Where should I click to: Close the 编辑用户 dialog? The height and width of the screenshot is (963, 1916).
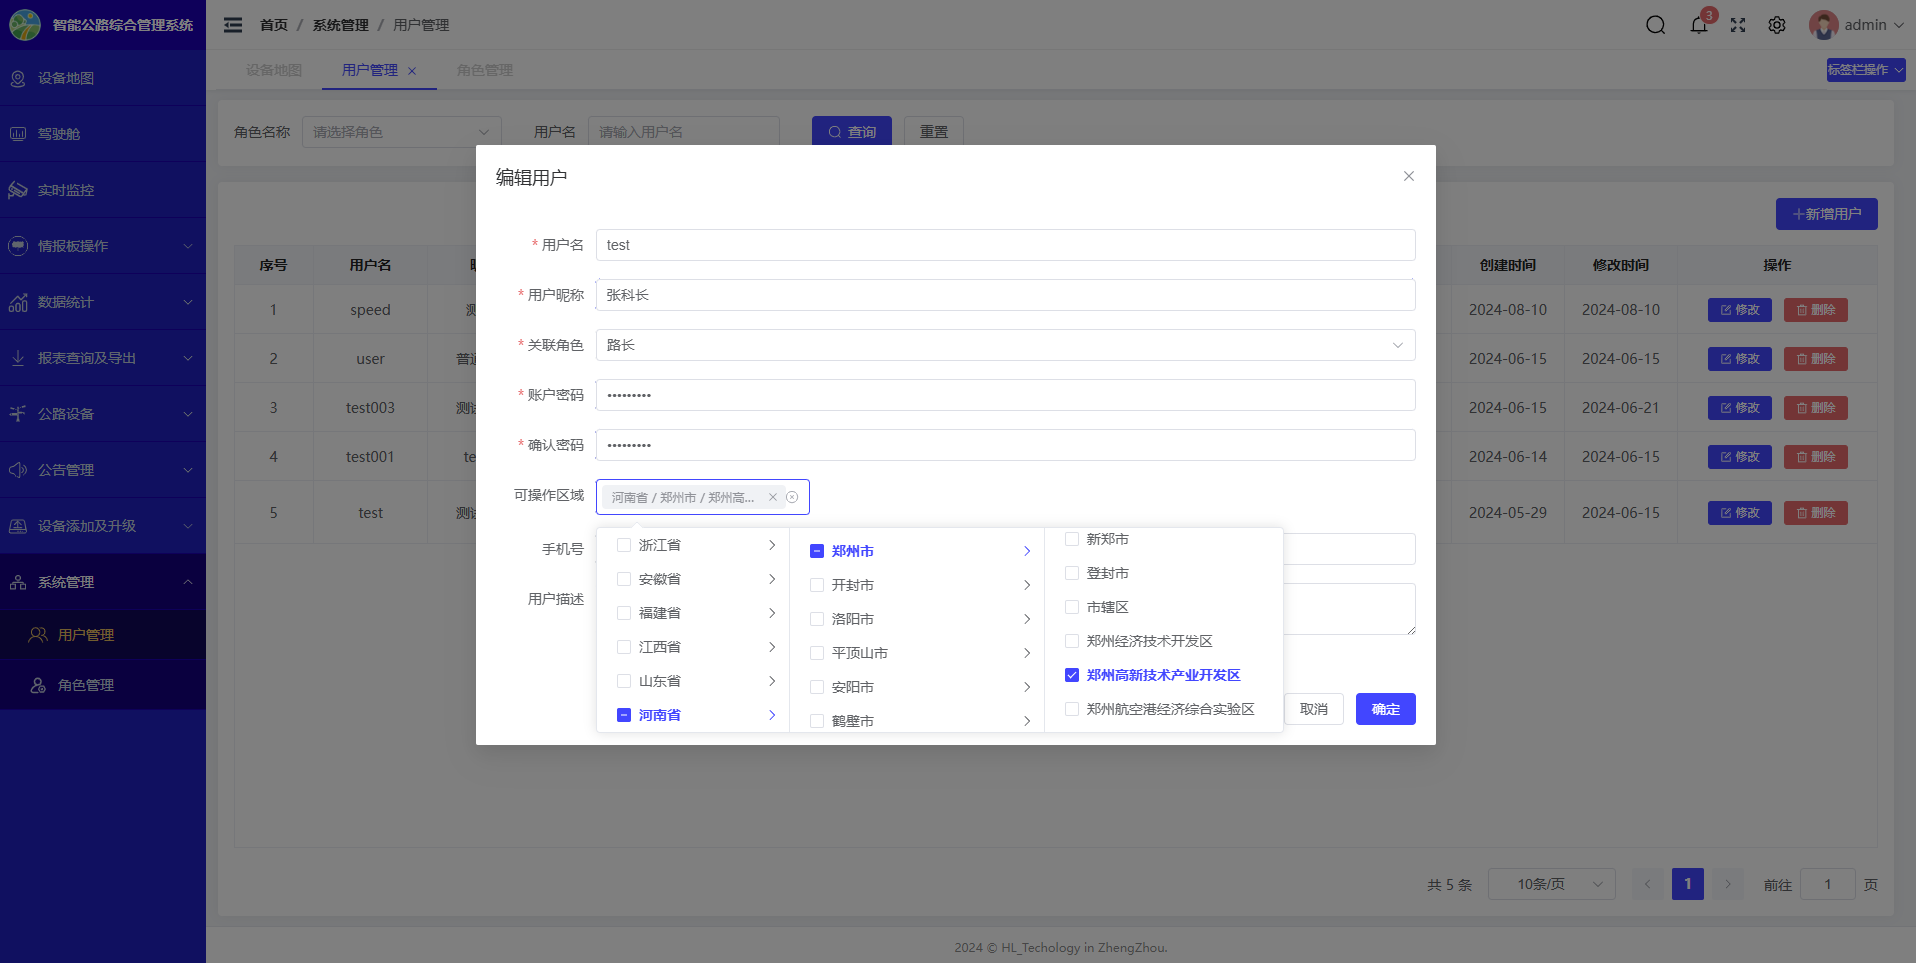1408,176
